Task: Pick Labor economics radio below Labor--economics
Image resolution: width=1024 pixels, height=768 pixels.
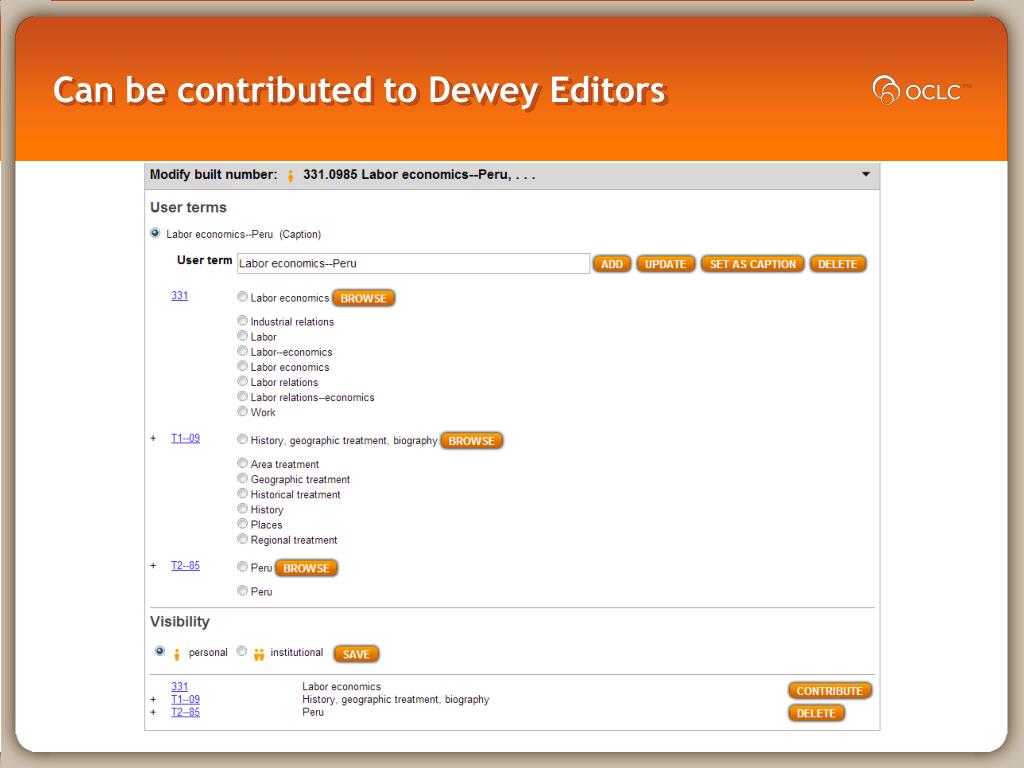Action: click(x=242, y=366)
